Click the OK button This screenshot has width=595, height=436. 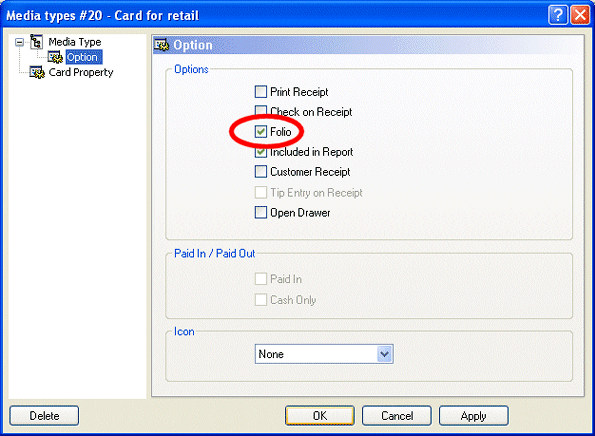(320, 416)
